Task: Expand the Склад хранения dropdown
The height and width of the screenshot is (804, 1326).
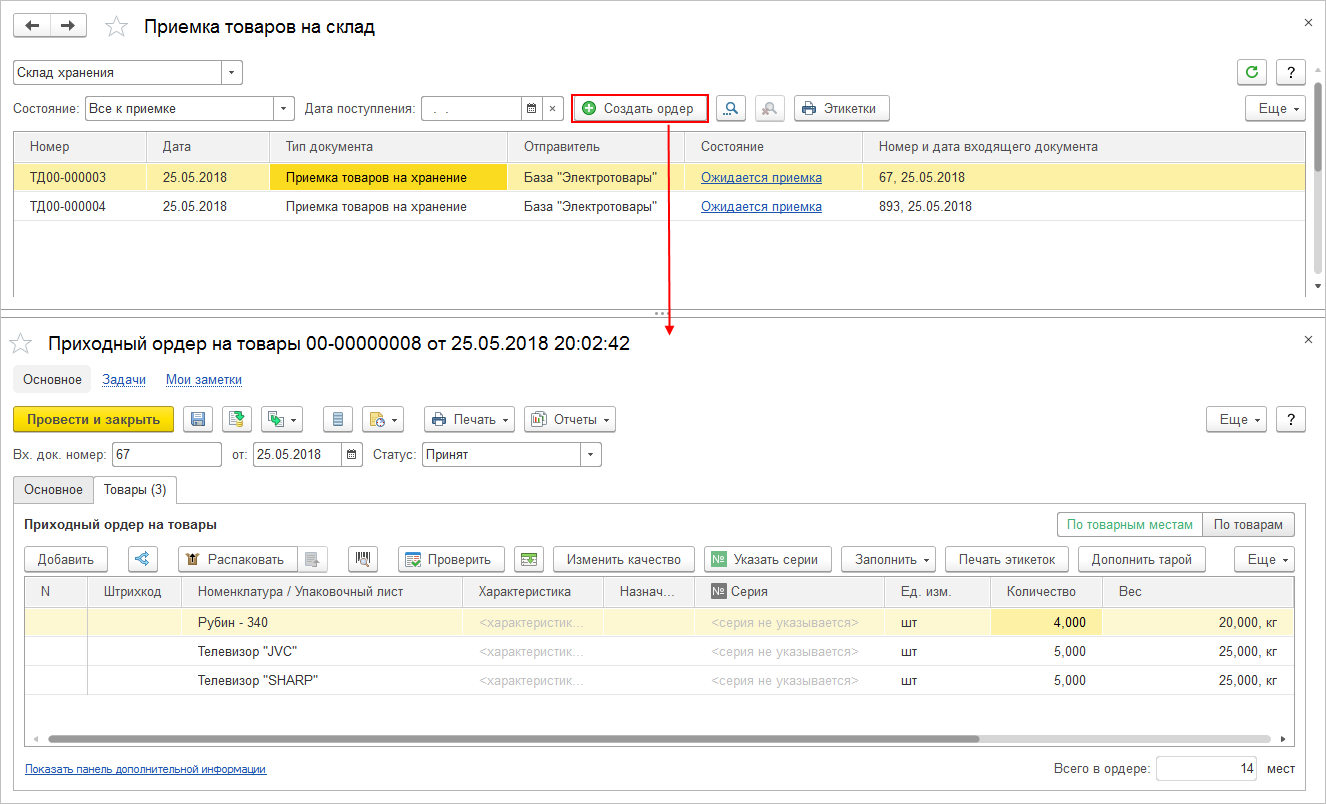Action: (232, 73)
